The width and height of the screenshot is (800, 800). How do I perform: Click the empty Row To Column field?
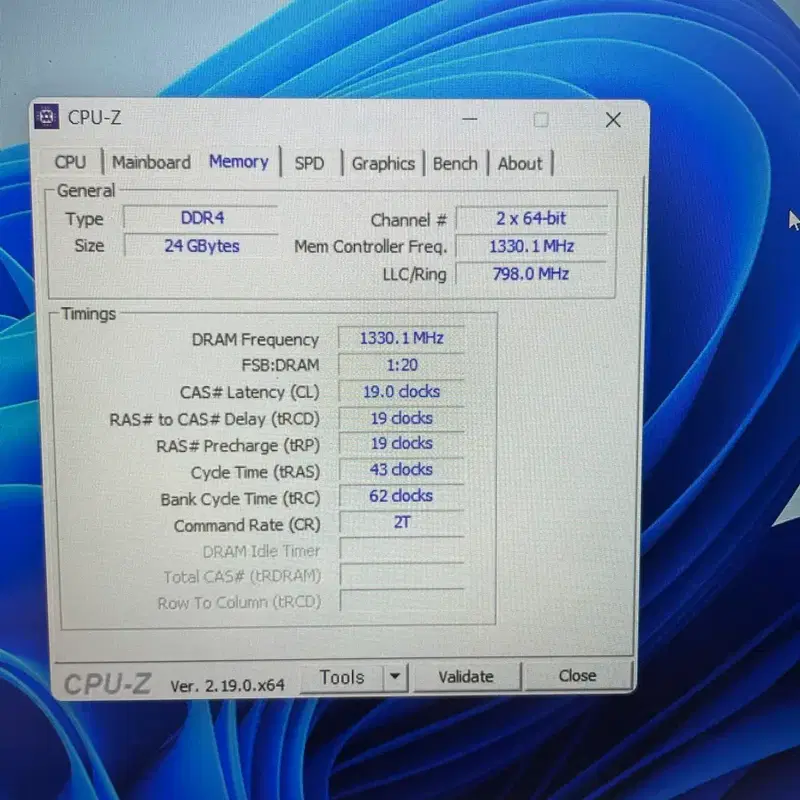[x=402, y=600]
